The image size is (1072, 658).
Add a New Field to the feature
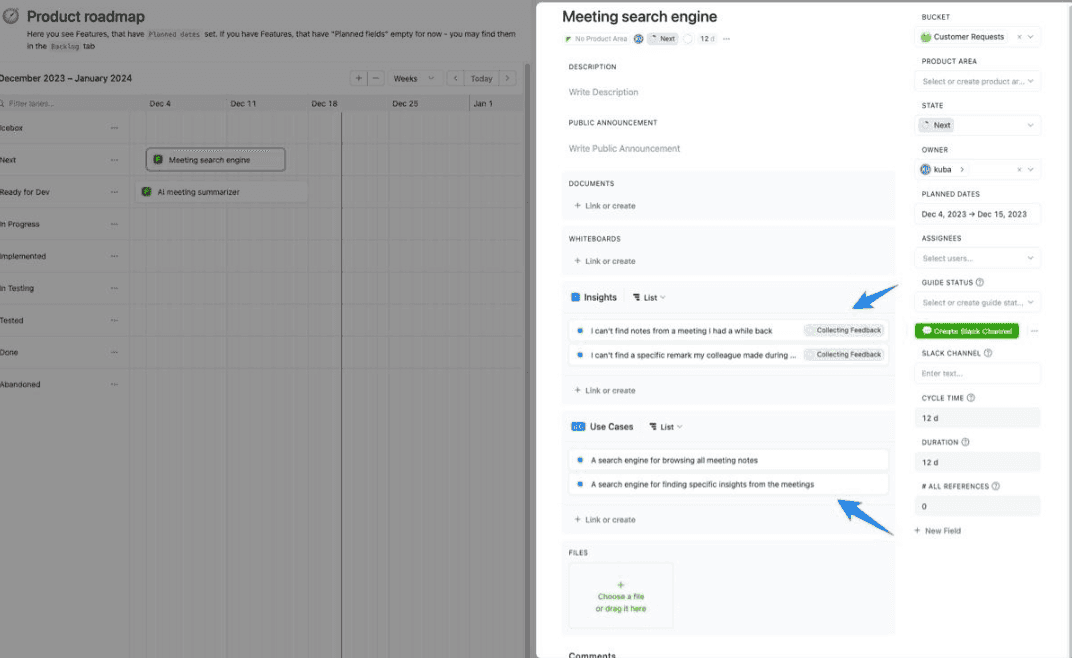[938, 531]
